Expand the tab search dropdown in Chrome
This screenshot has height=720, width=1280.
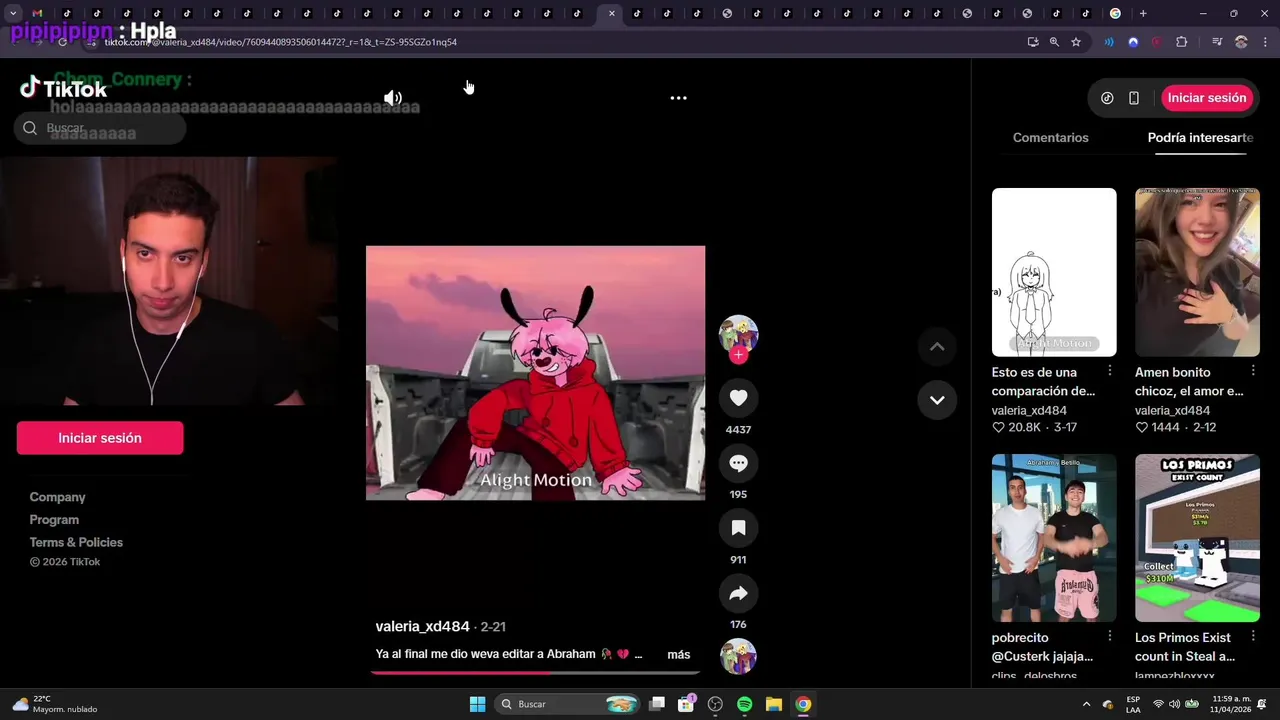click(13, 14)
